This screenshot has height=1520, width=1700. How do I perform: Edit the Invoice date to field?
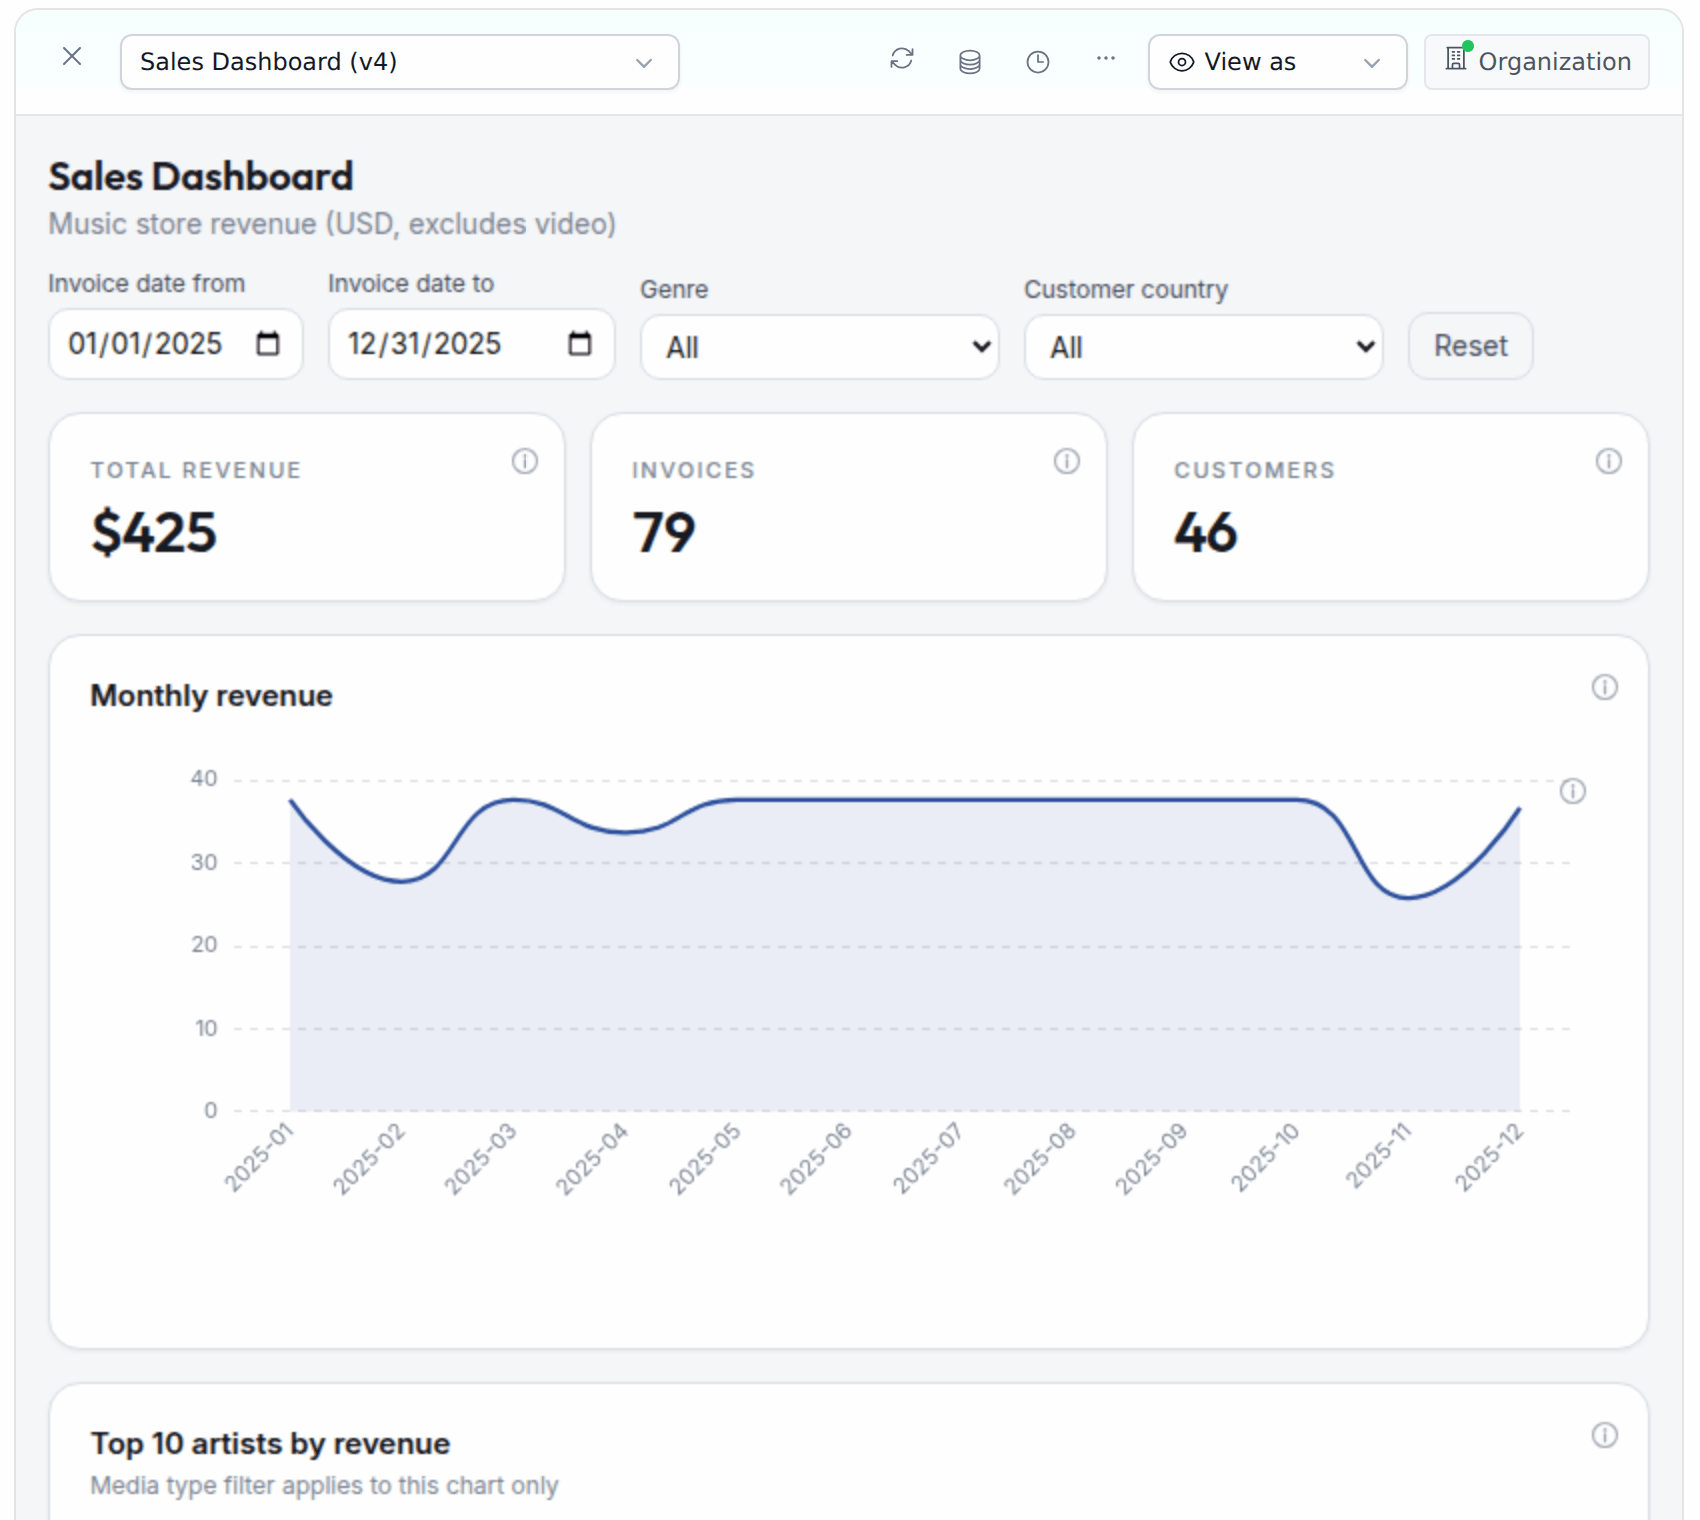click(x=471, y=344)
